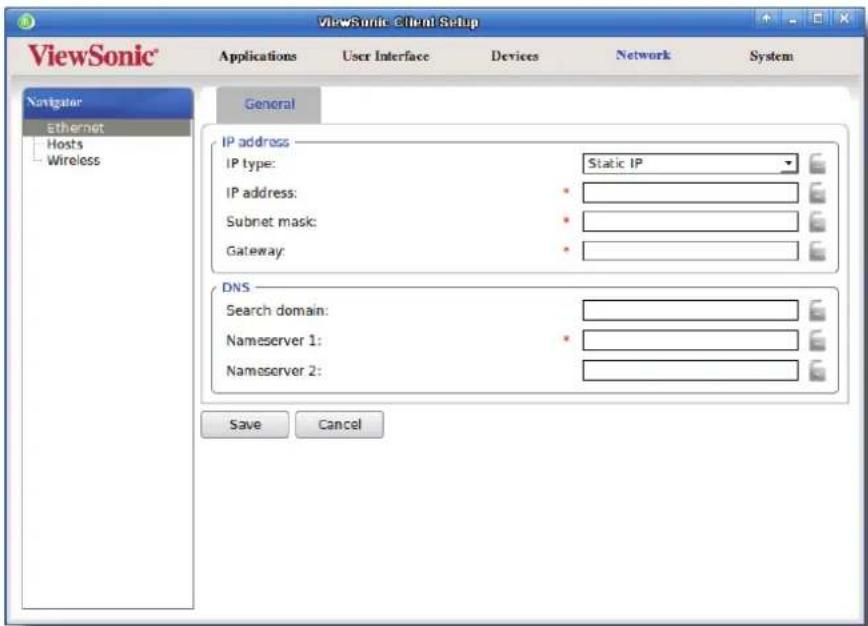Image resolution: width=868 pixels, height=626 pixels.
Task: Focus the Subnet mask input field
Action: click(690, 221)
